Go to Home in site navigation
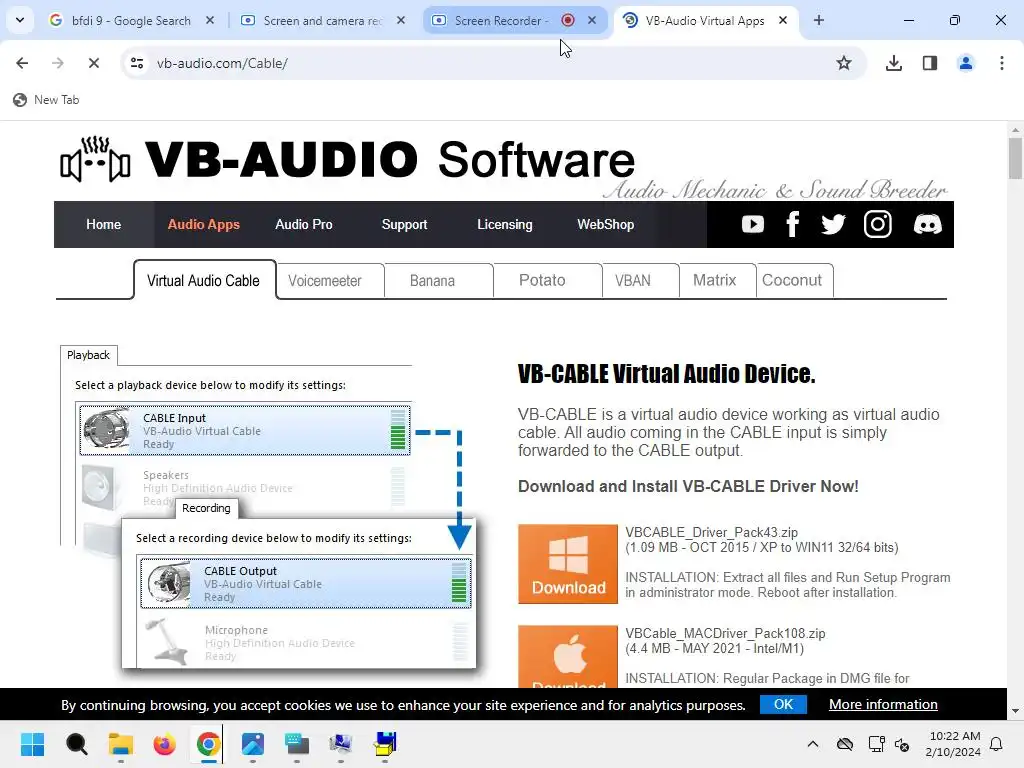 [104, 225]
